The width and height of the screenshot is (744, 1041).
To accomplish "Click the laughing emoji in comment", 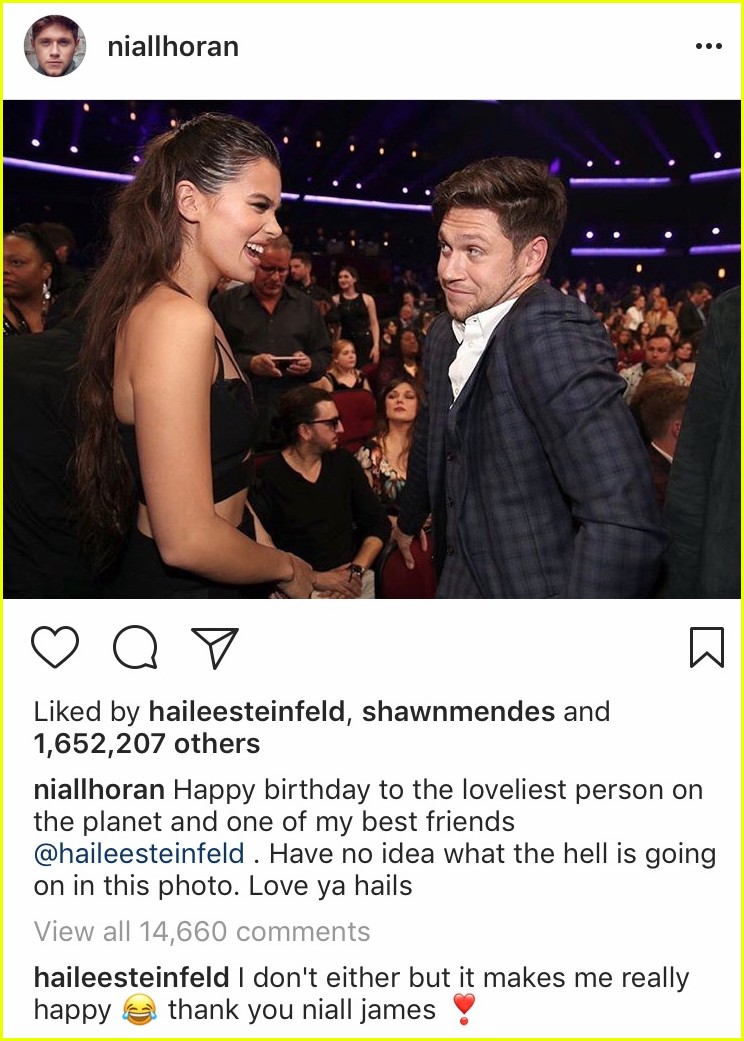I will point(140,1010).
